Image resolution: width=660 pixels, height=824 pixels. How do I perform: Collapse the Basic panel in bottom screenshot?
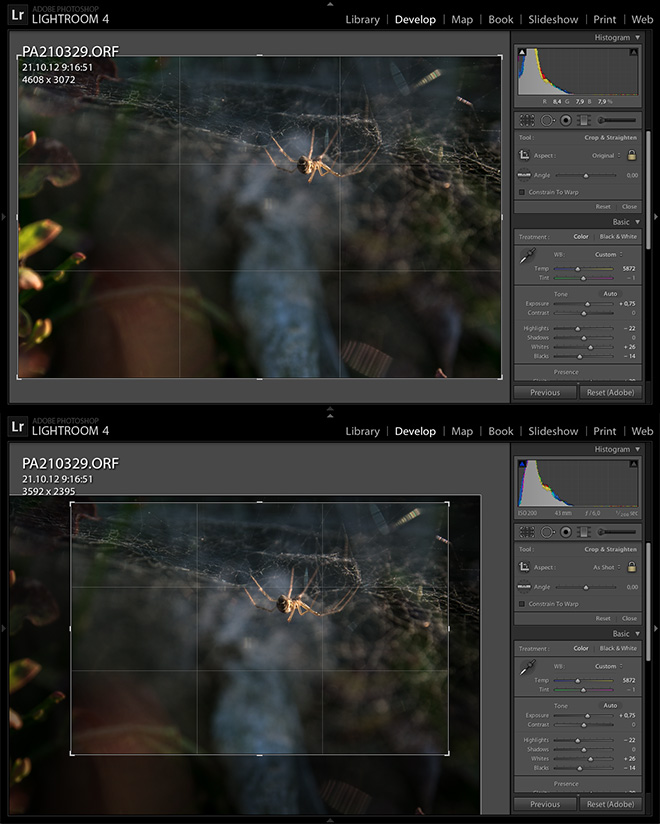coord(637,634)
